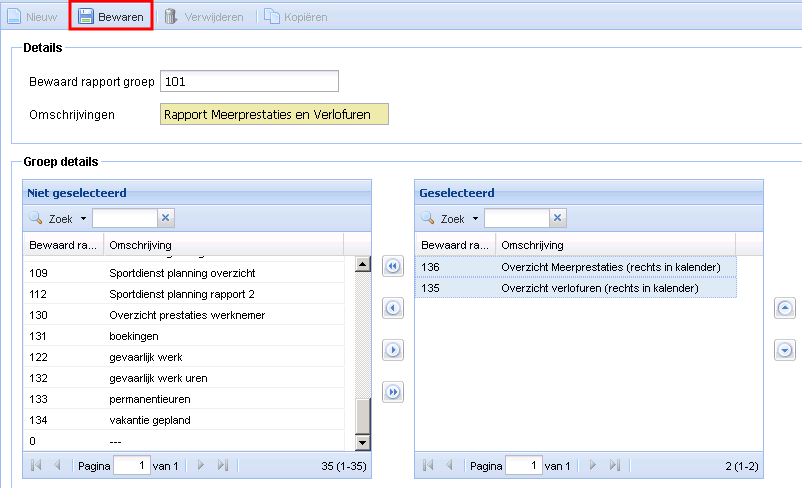The height and width of the screenshot is (488, 802).
Task: Move all items to Geselecteerd list
Action: (393, 392)
